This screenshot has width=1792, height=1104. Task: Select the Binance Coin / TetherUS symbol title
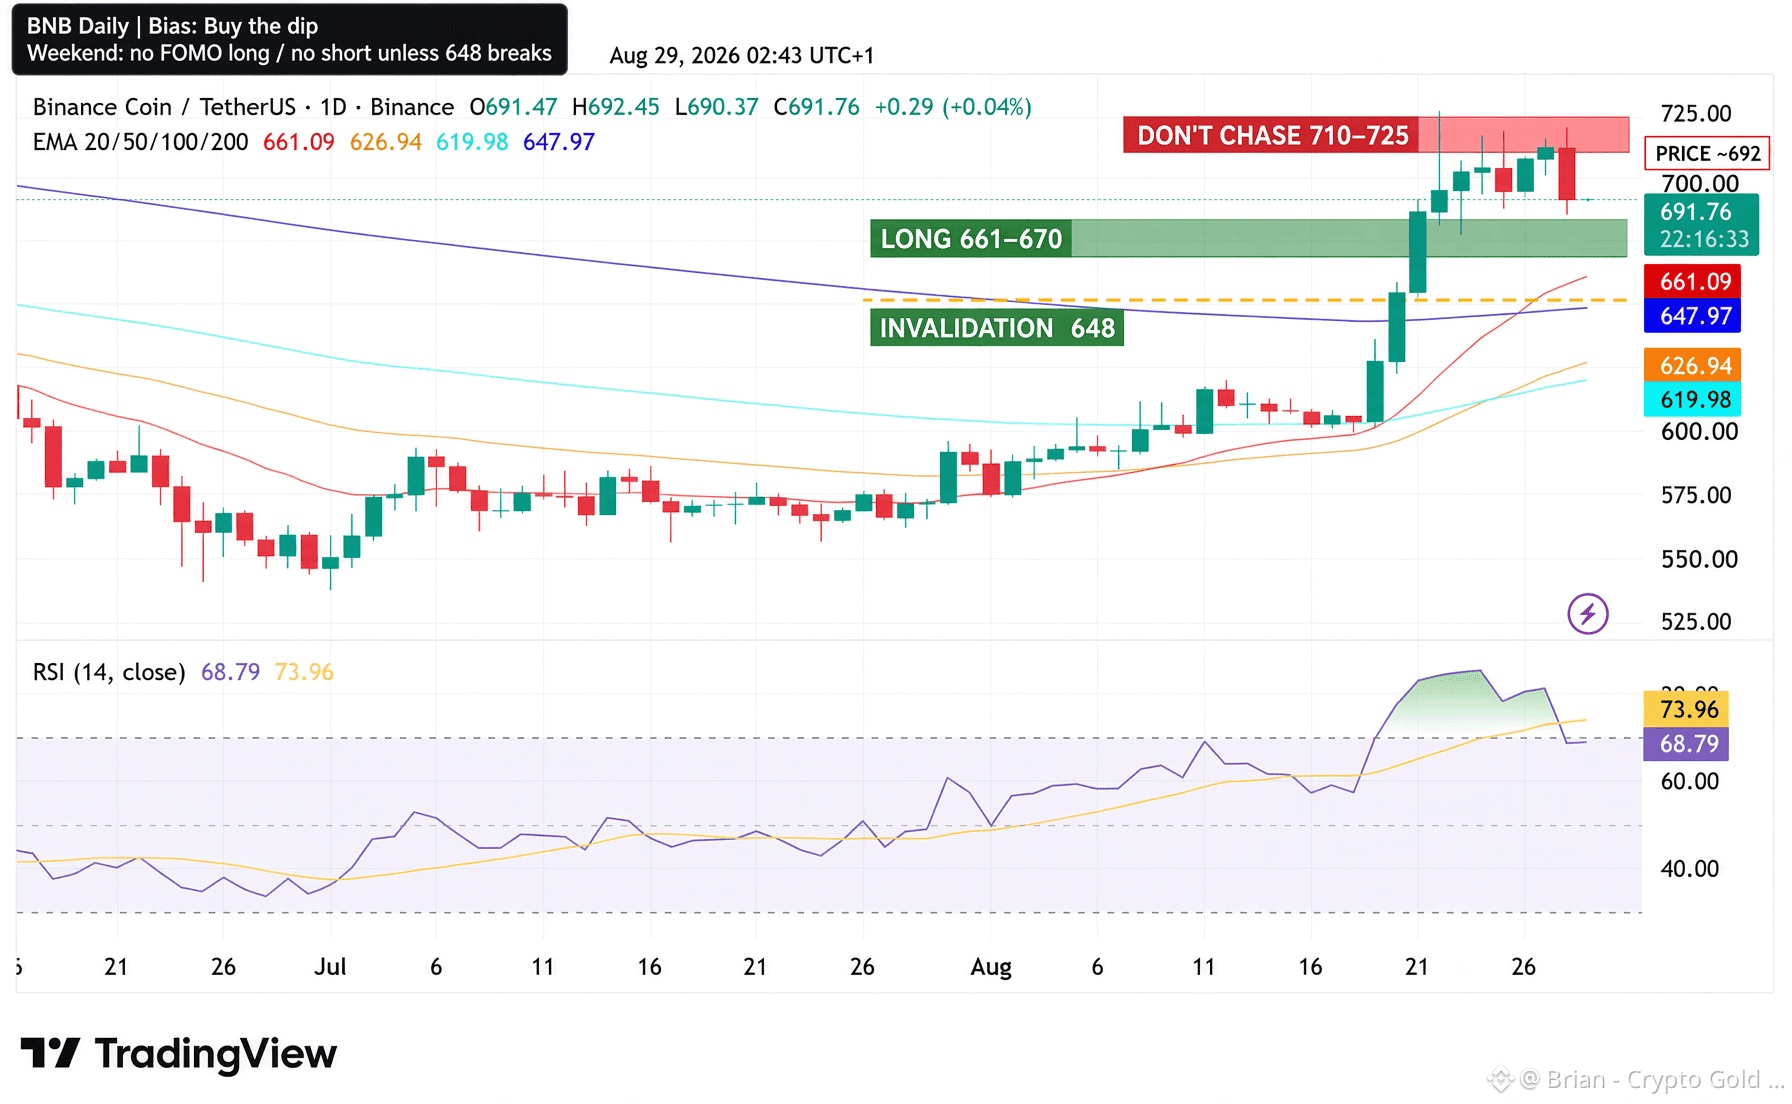tap(164, 107)
